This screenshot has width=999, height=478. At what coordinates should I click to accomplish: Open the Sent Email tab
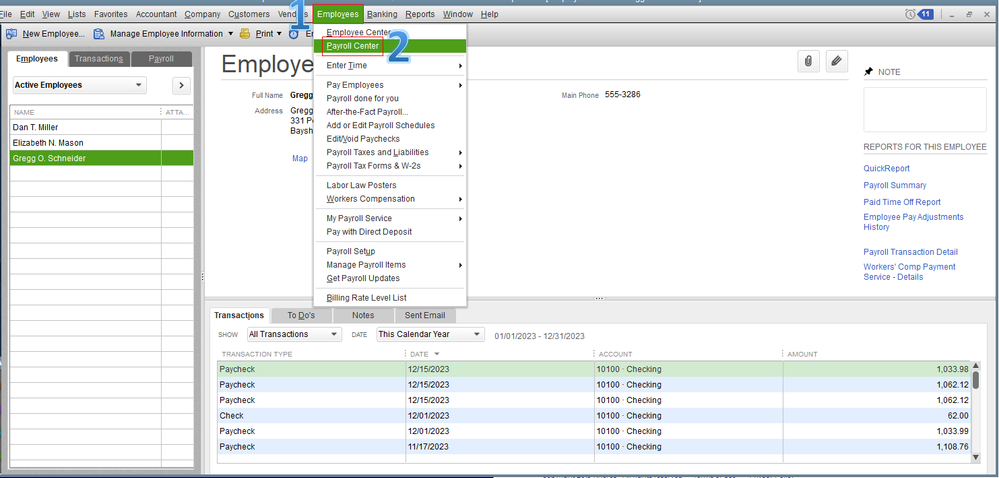(425, 315)
